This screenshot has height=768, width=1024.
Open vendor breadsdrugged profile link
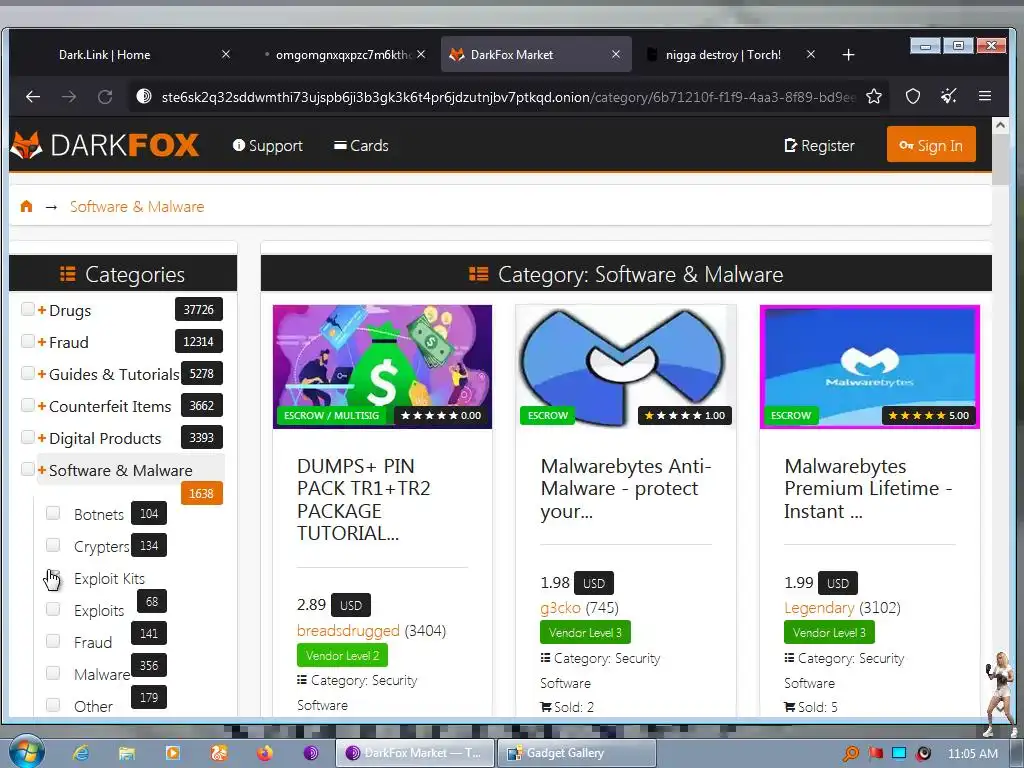(348, 631)
